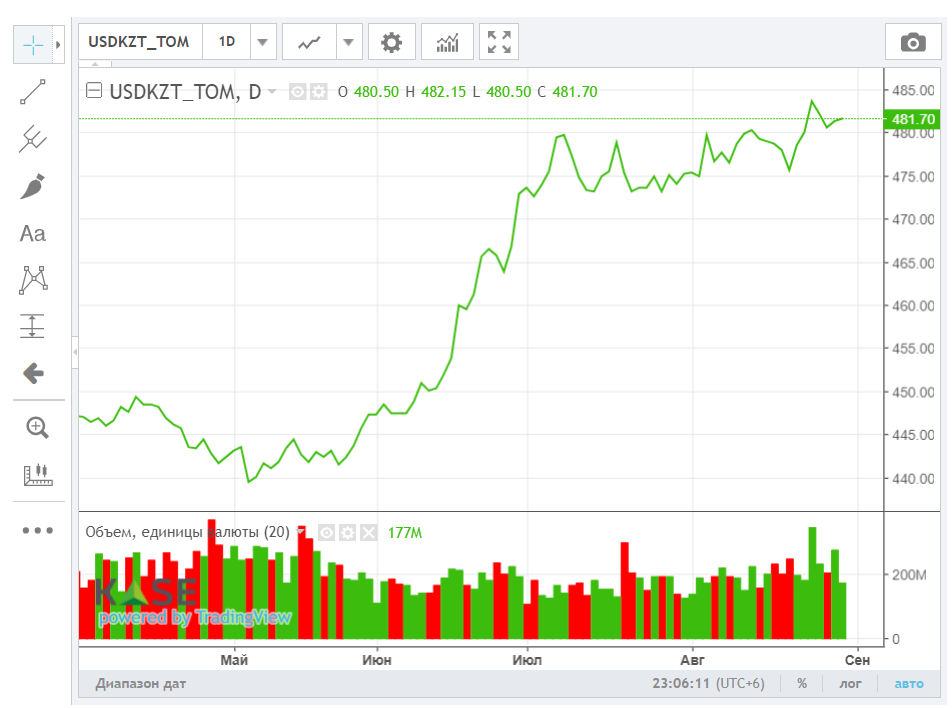The width and height of the screenshot is (952, 708).
Task: Take a chart snapshot with camera icon
Action: click(913, 42)
